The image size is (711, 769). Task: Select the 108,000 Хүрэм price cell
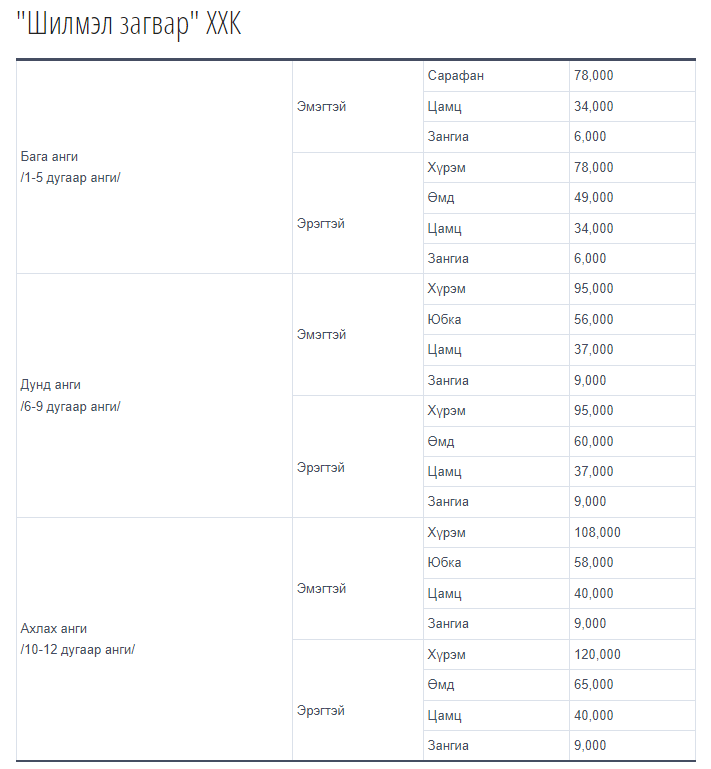pyautogui.click(x=633, y=533)
